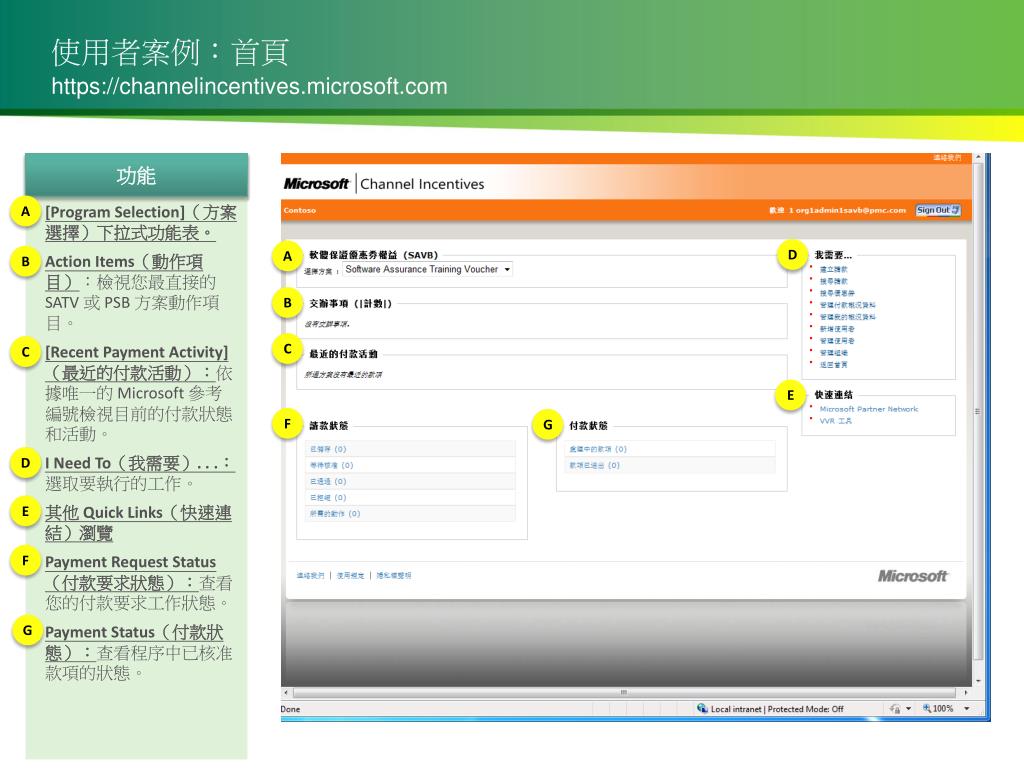Click the 已拒絕 (0) request status row
Viewport: 1024px width, 768px height.
pyautogui.click(x=410, y=498)
